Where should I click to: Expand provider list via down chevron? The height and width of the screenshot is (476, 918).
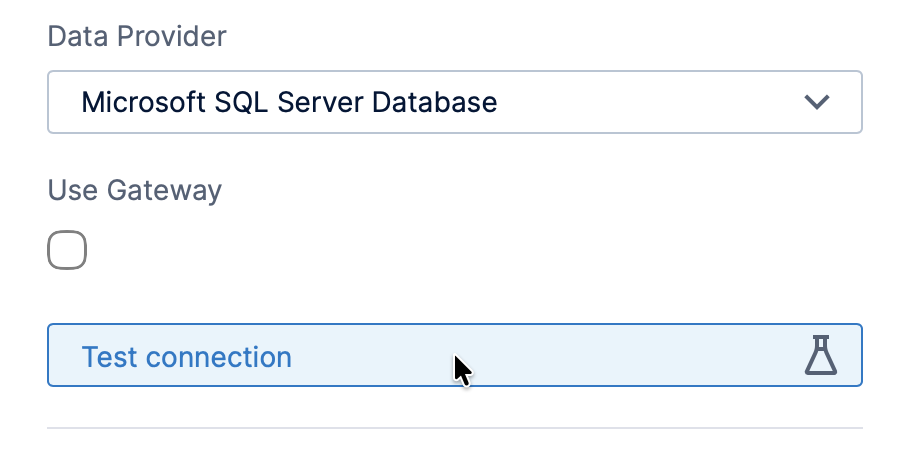(x=817, y=102)
